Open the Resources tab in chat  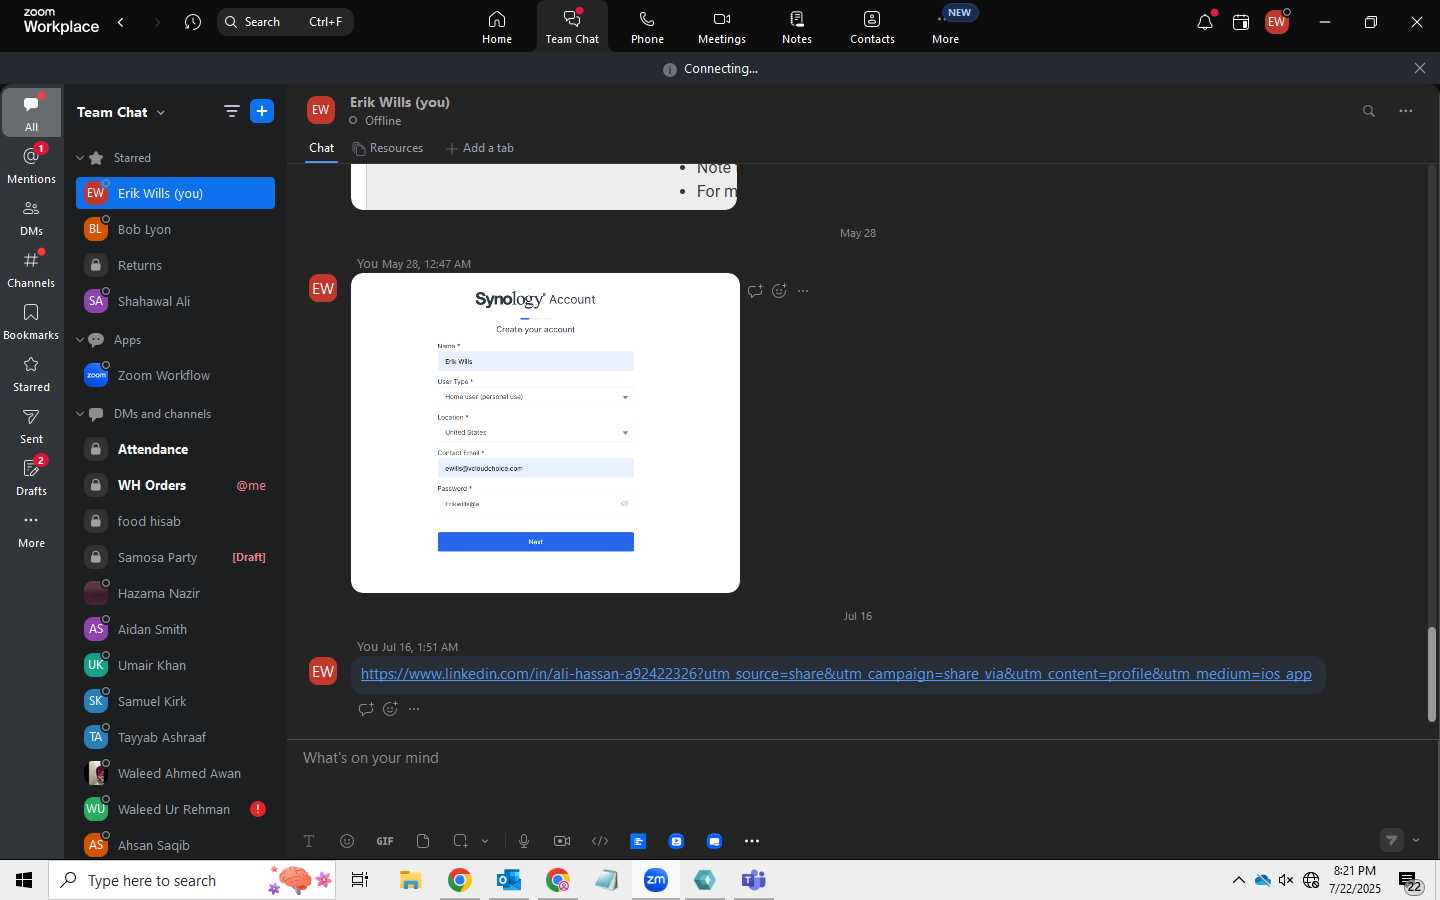click(388, 148)
